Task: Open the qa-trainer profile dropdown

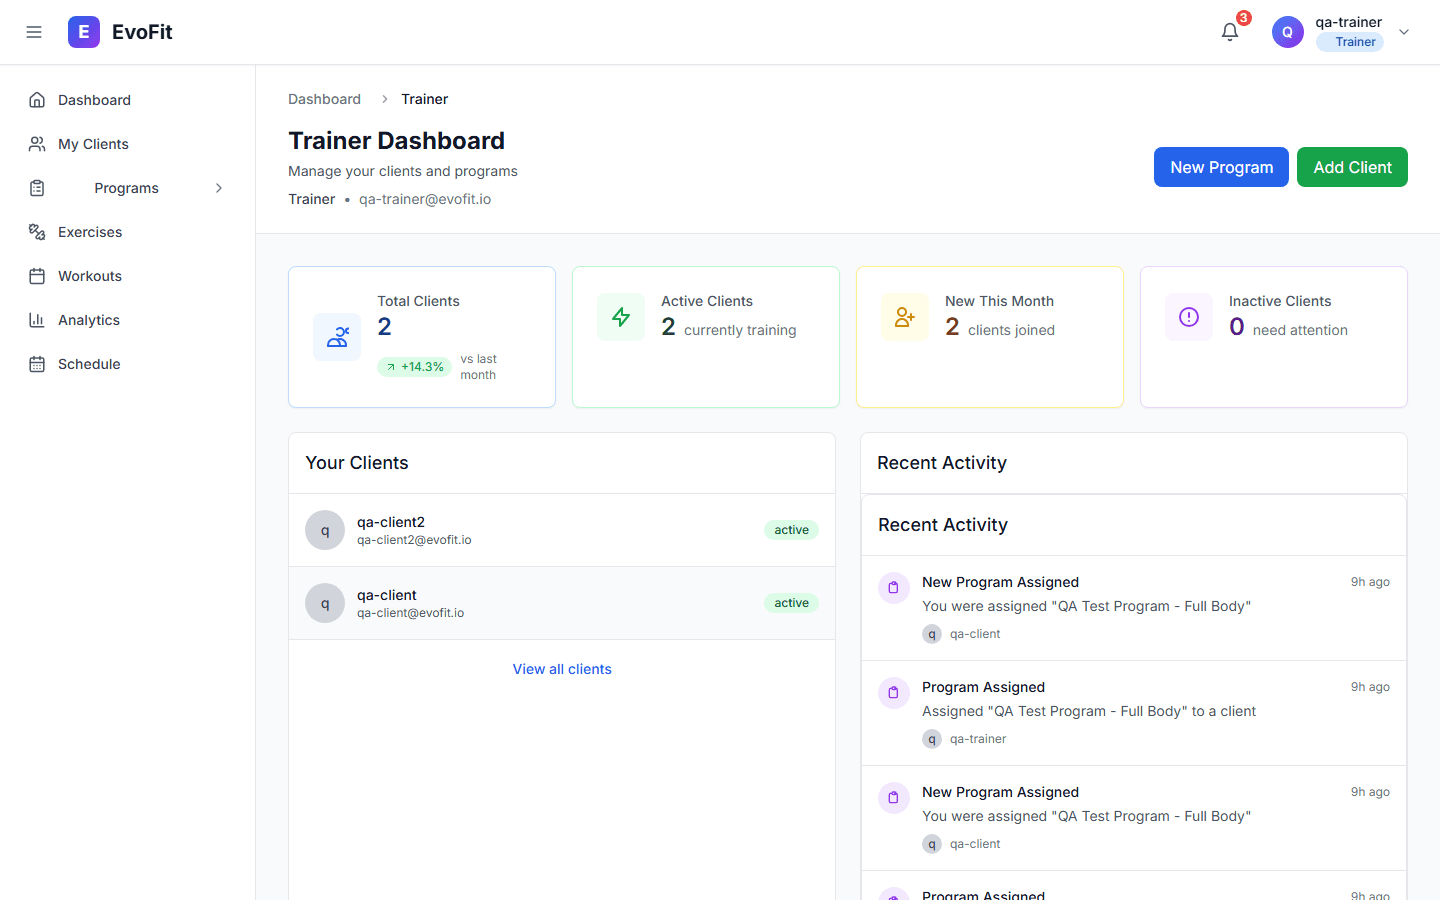Action: 1404,31
